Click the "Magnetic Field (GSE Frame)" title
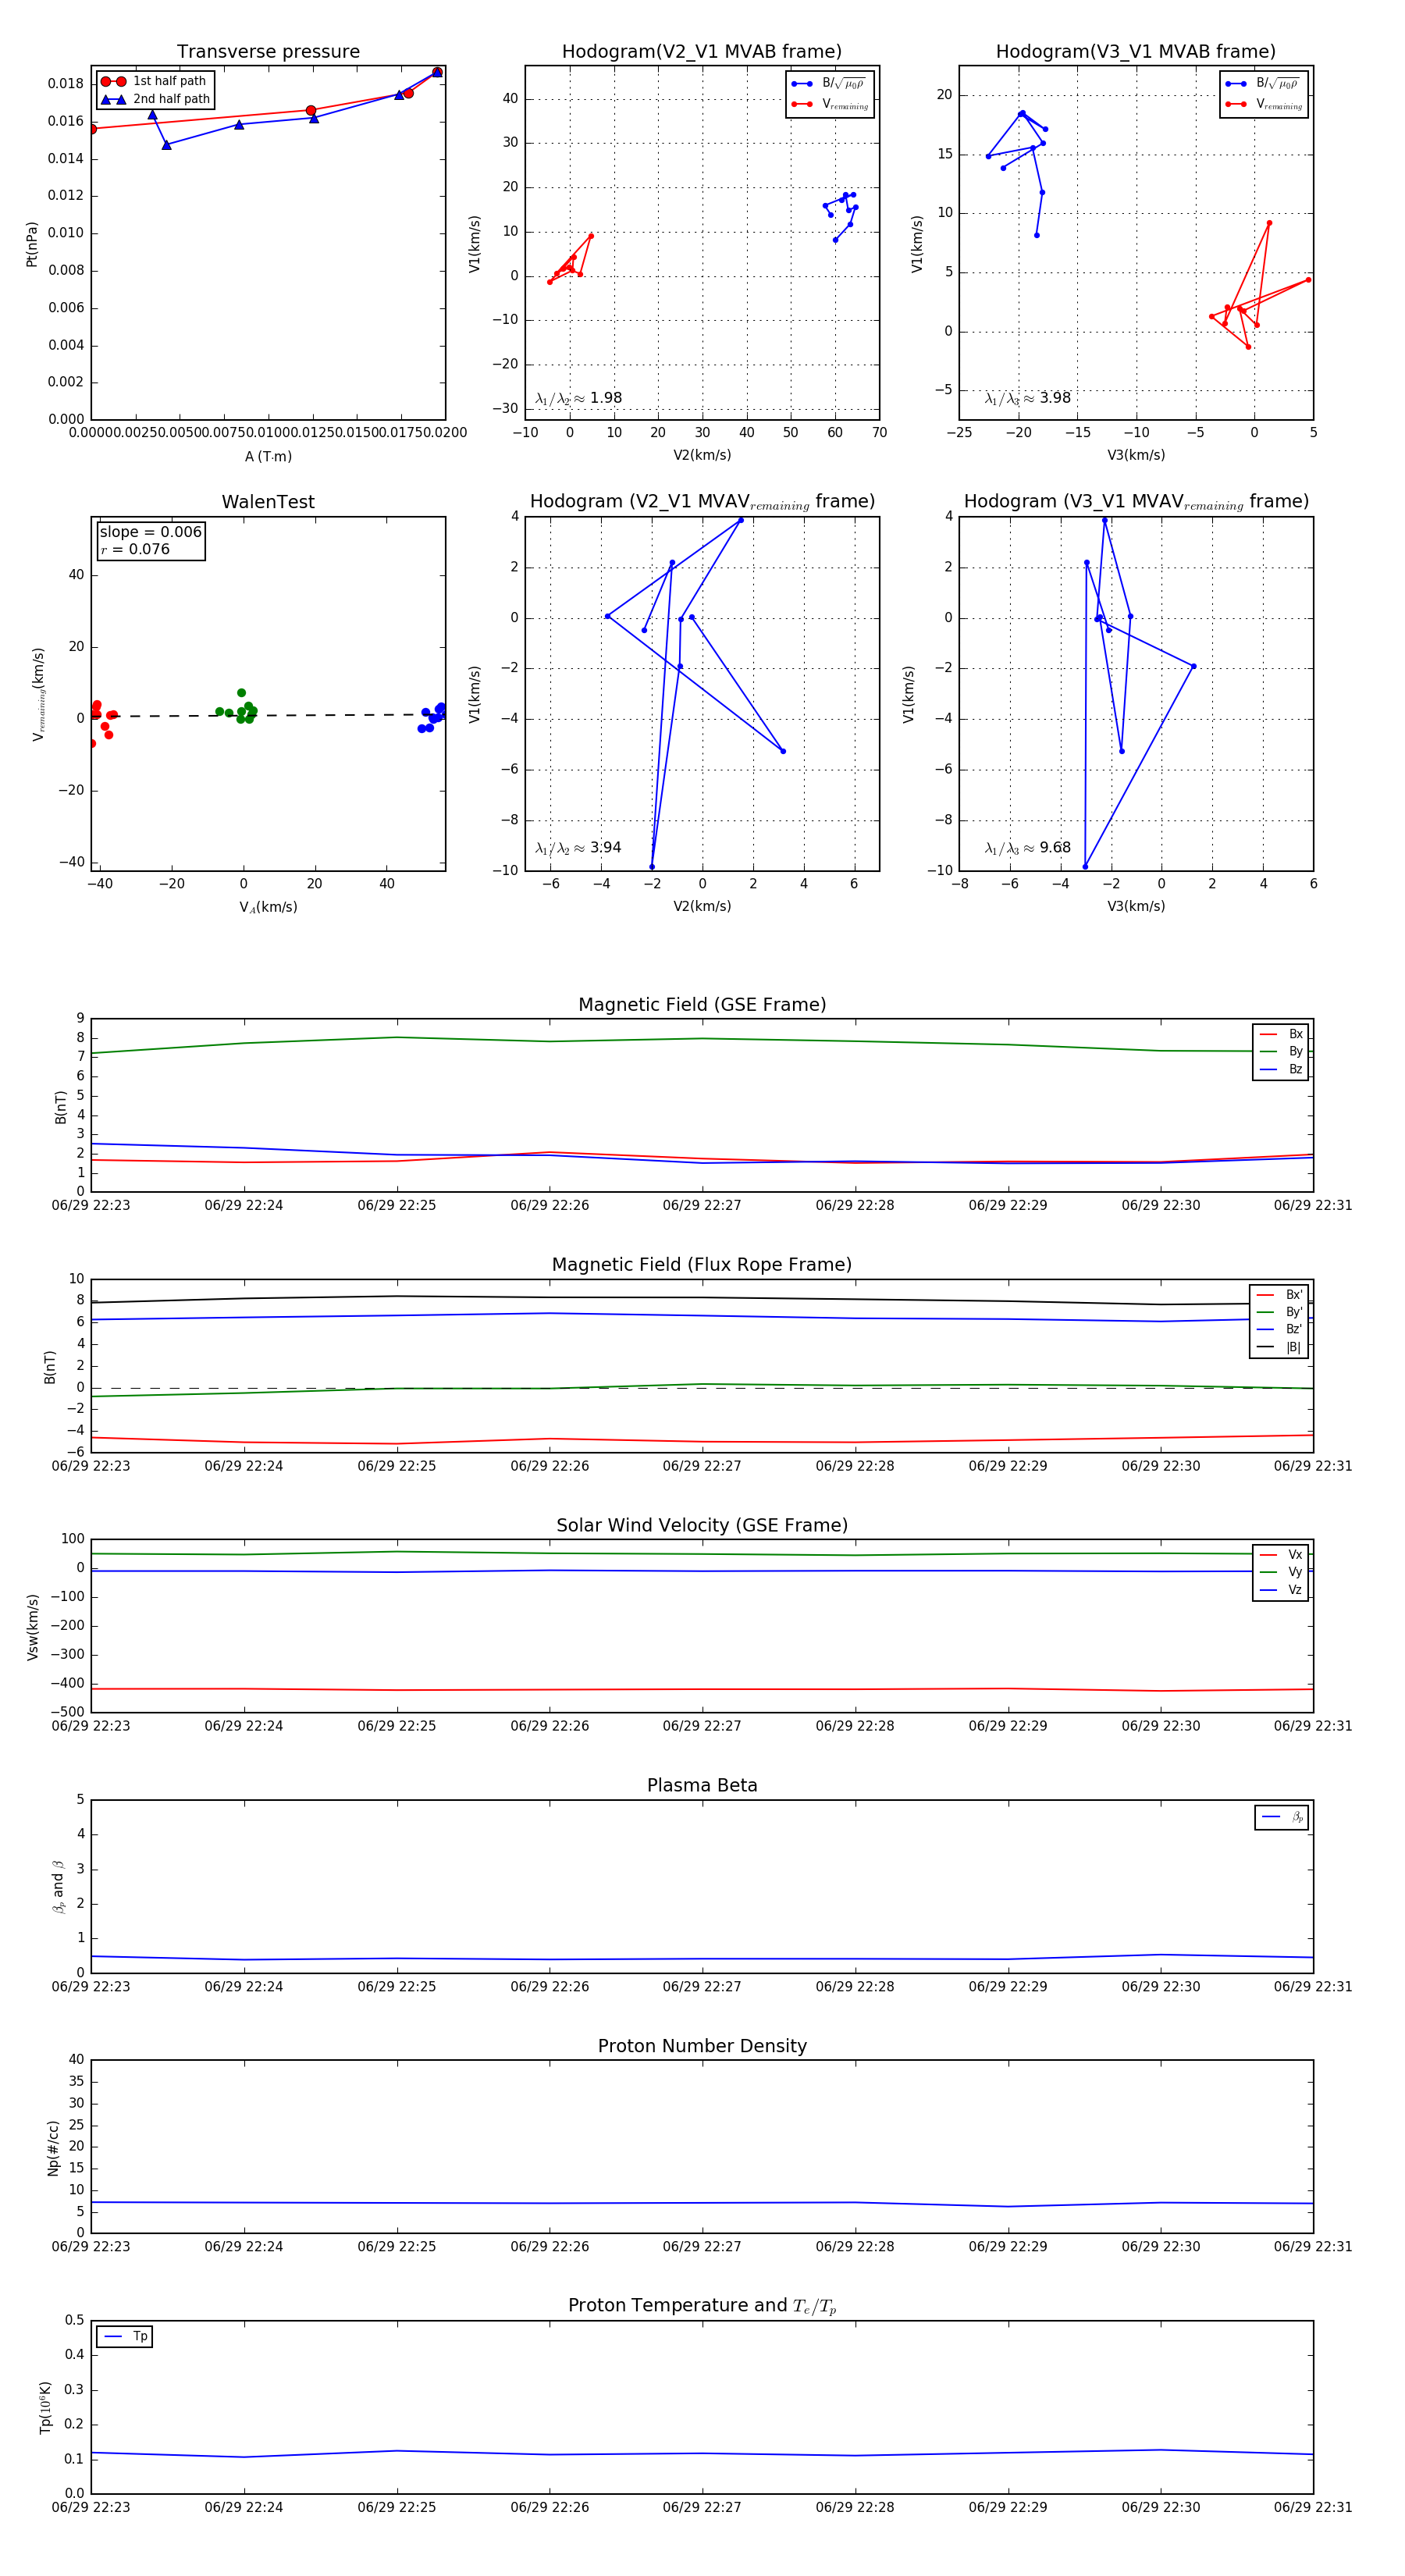 (702, 1005)
